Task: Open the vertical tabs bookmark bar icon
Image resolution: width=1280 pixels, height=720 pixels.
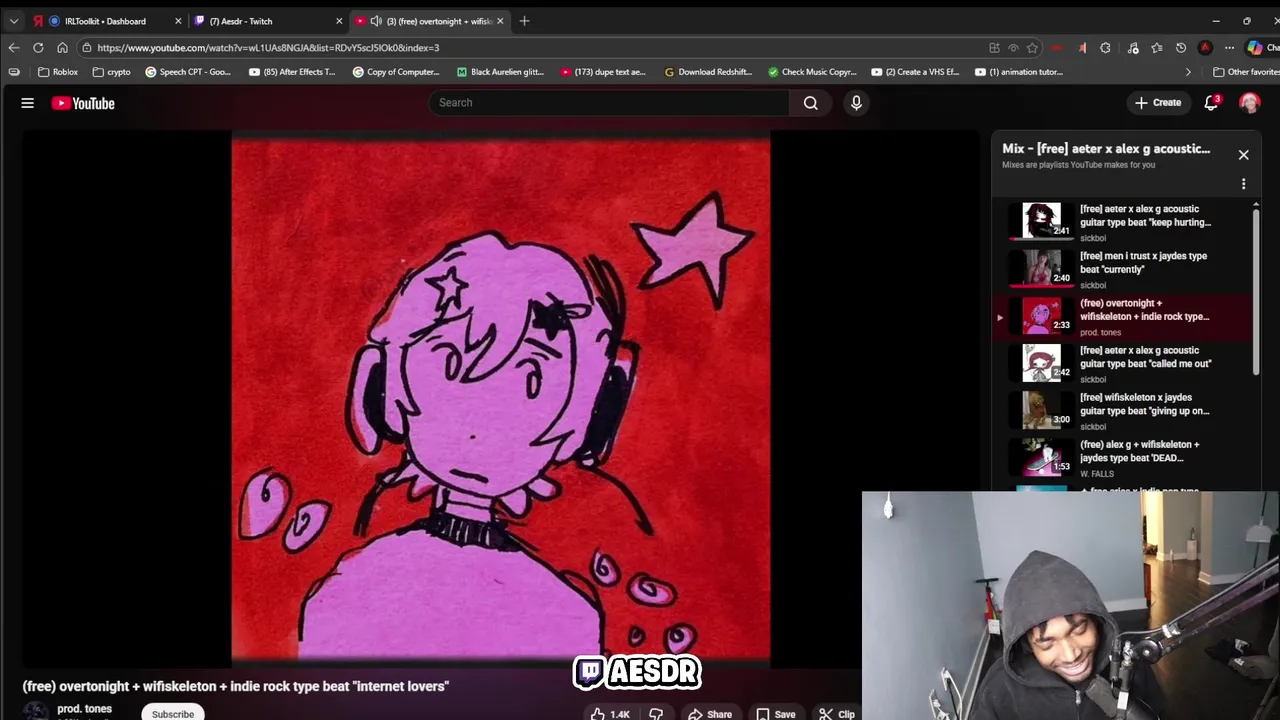Action: [x=14, y=72]
